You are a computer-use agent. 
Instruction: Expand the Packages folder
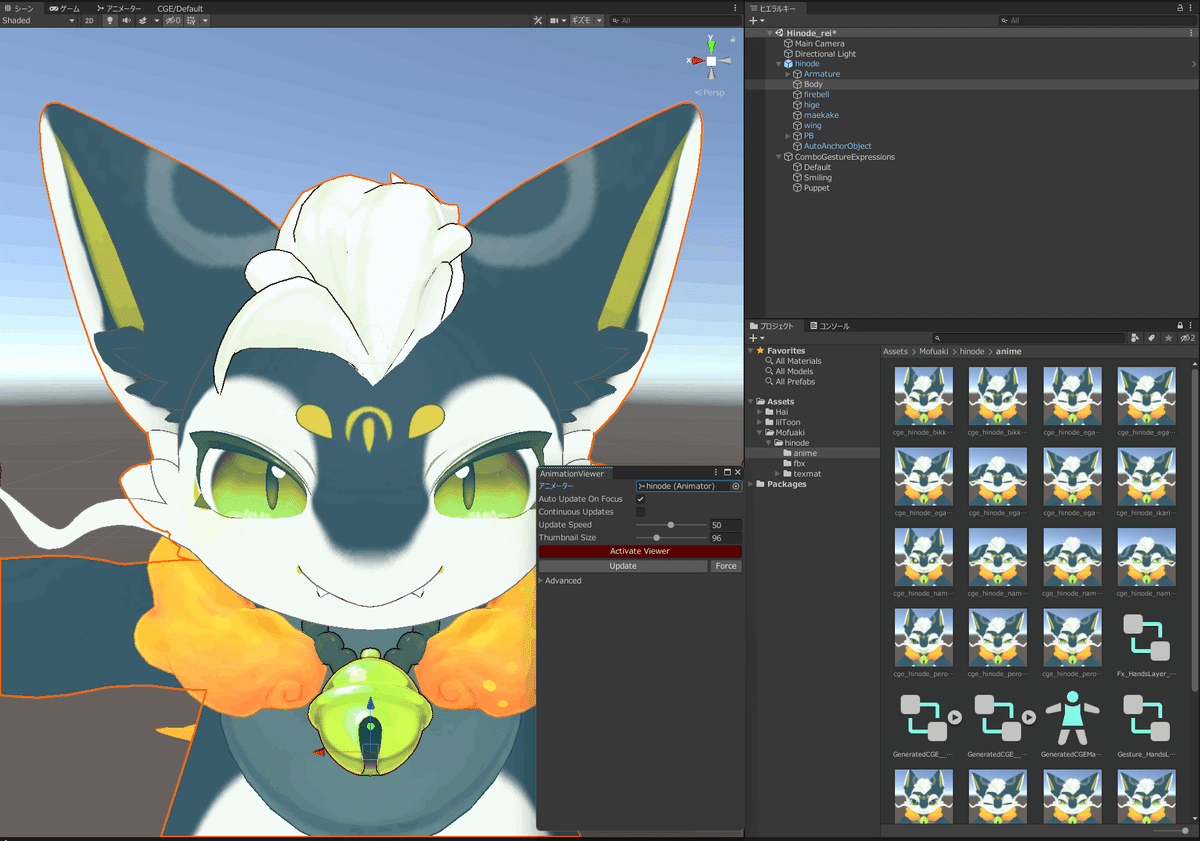(752, 484)
